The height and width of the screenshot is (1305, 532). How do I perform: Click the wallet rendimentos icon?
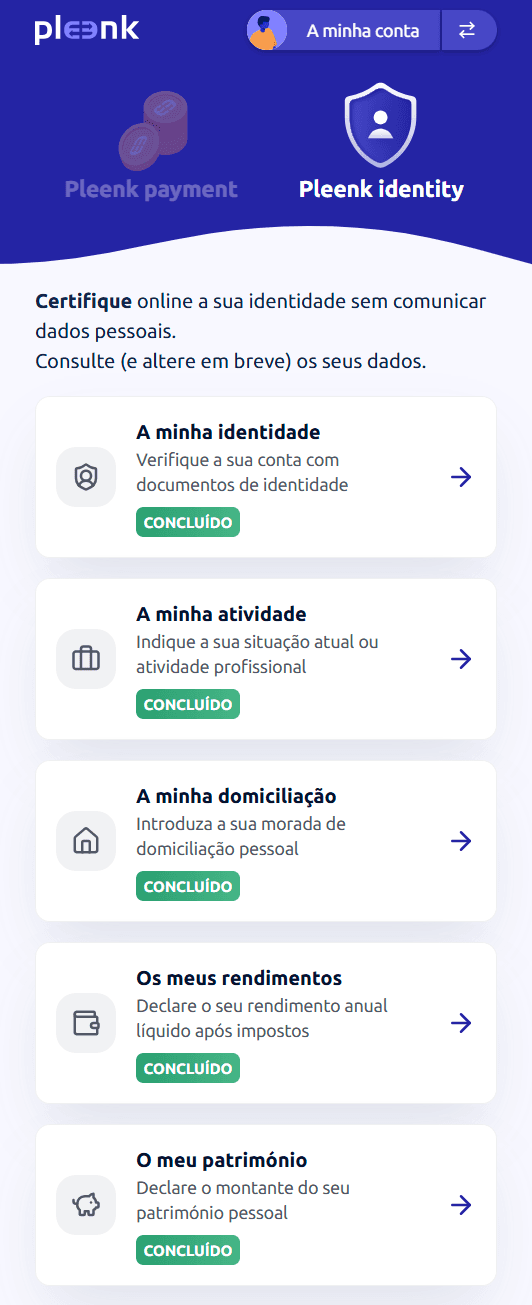pyautogui.click(x=86, y=1023)
